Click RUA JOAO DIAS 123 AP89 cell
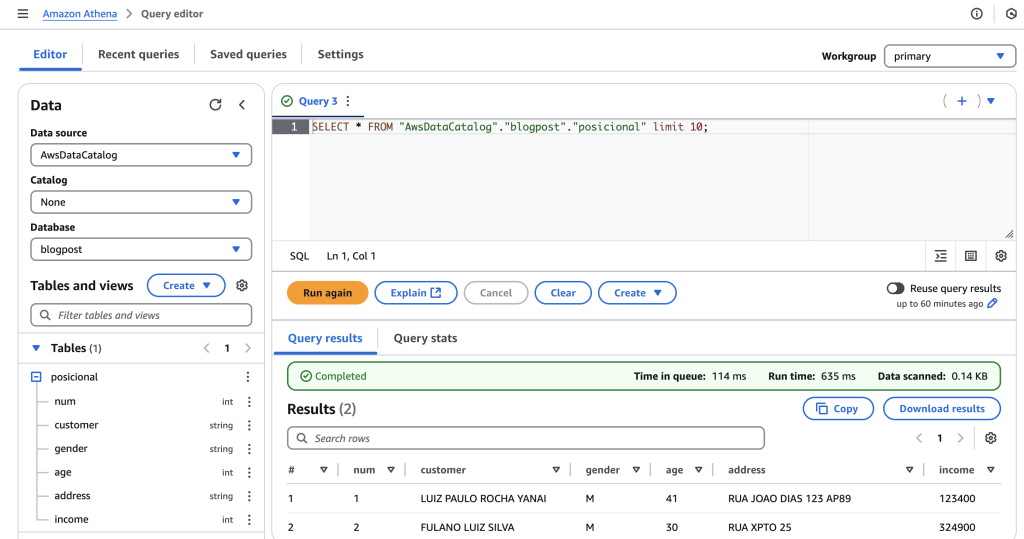The width and height of the screenshot is (1024, 539). tap(789, 498)
